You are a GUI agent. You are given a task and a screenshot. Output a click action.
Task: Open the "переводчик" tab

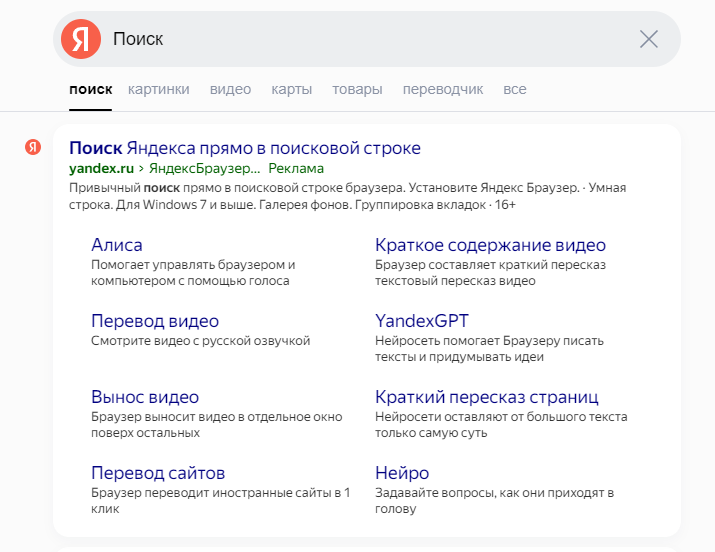click(x=443, y=89)
